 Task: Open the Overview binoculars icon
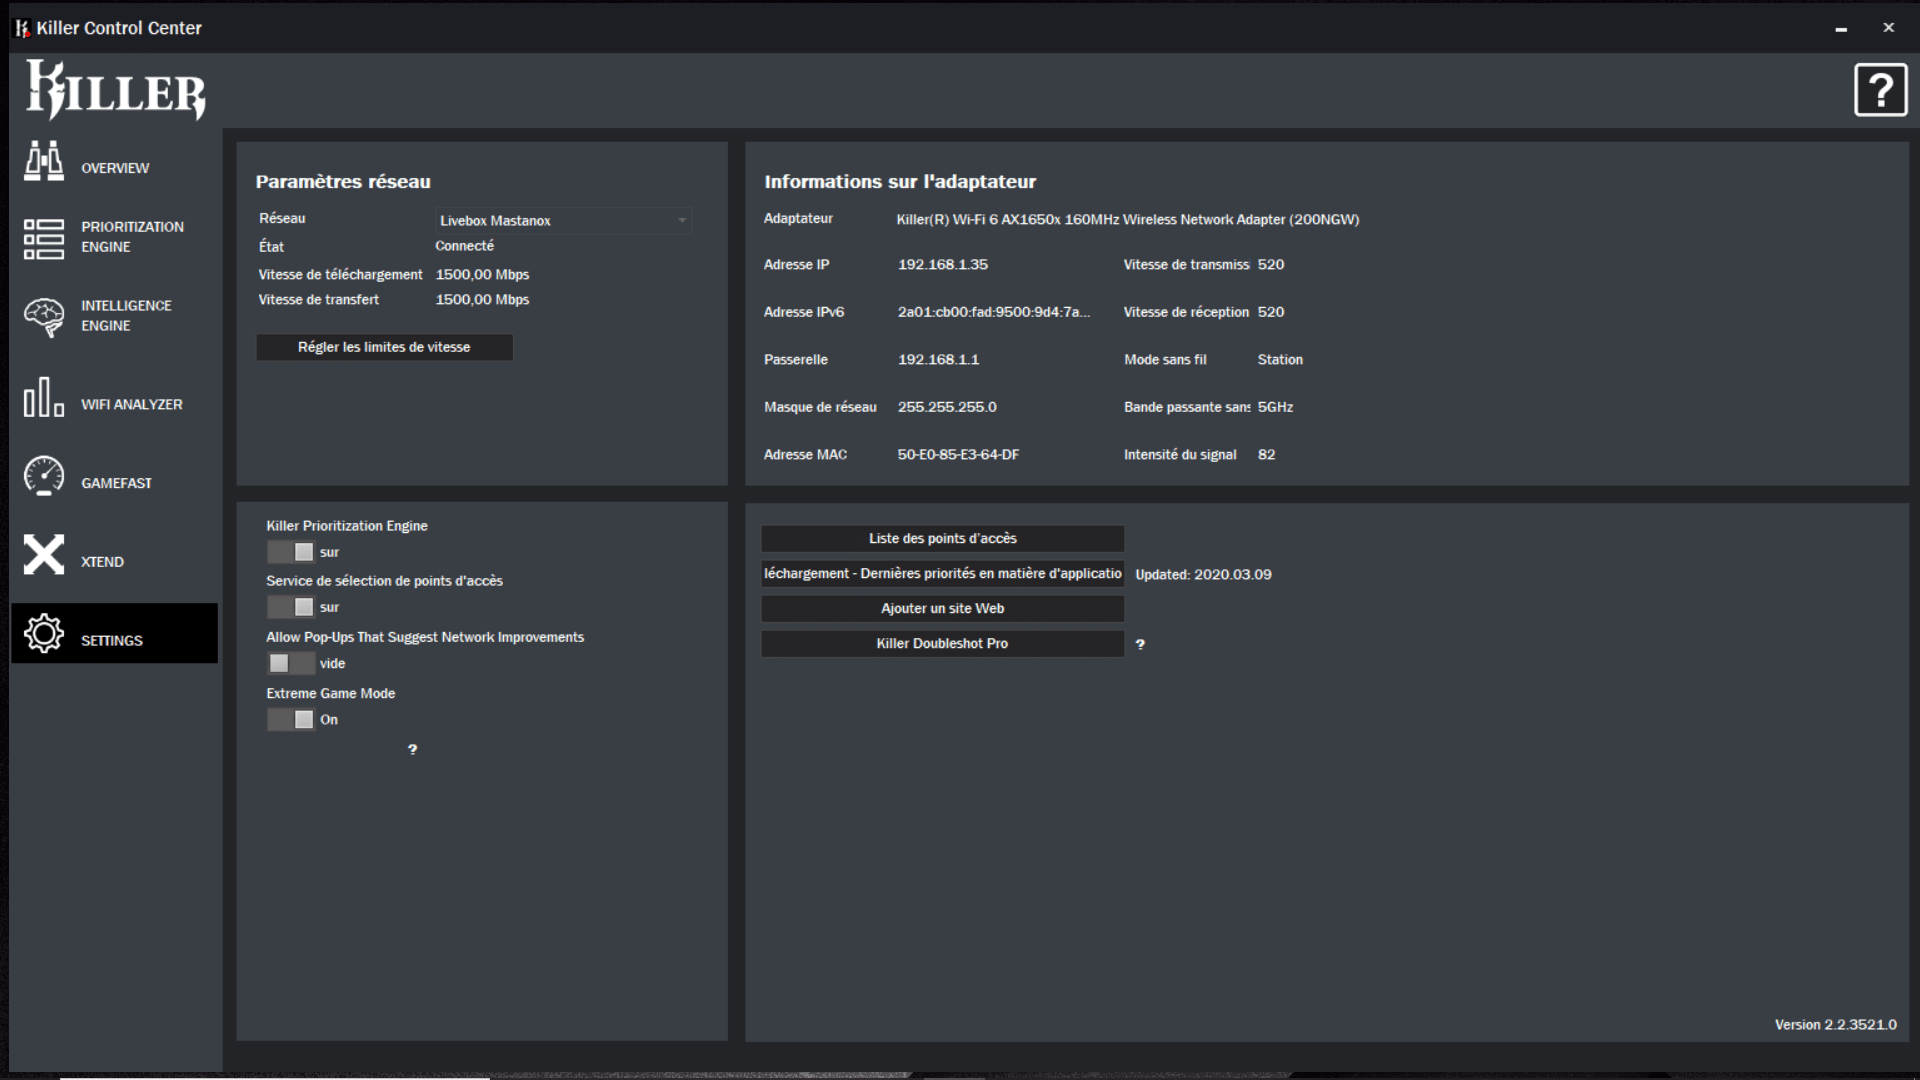click(44, 161)
